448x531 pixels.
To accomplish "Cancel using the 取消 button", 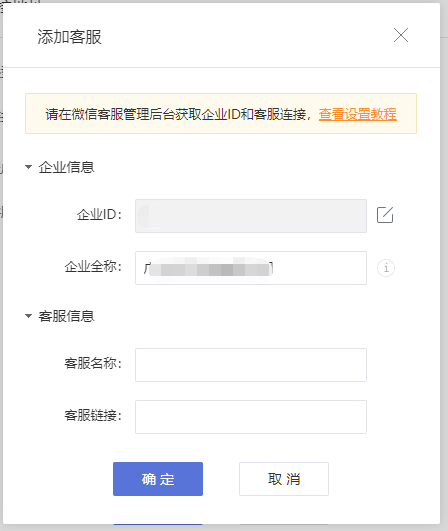I will pyautogui.click(x=284, y=479).
